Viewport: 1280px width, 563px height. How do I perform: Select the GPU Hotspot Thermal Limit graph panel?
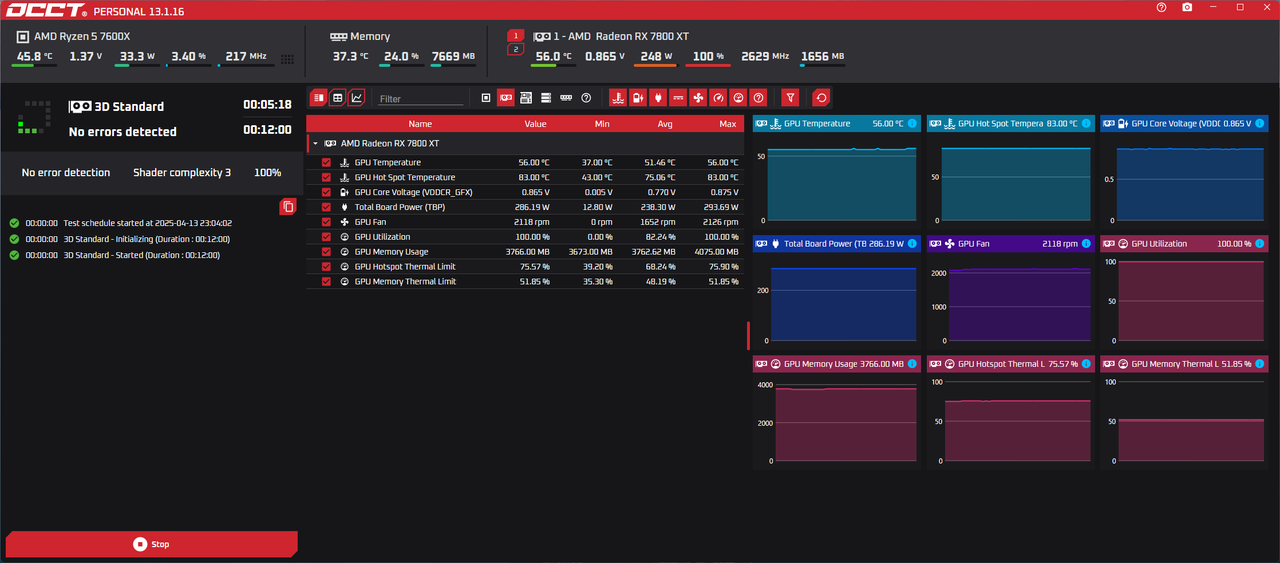tap(1010, 413)
